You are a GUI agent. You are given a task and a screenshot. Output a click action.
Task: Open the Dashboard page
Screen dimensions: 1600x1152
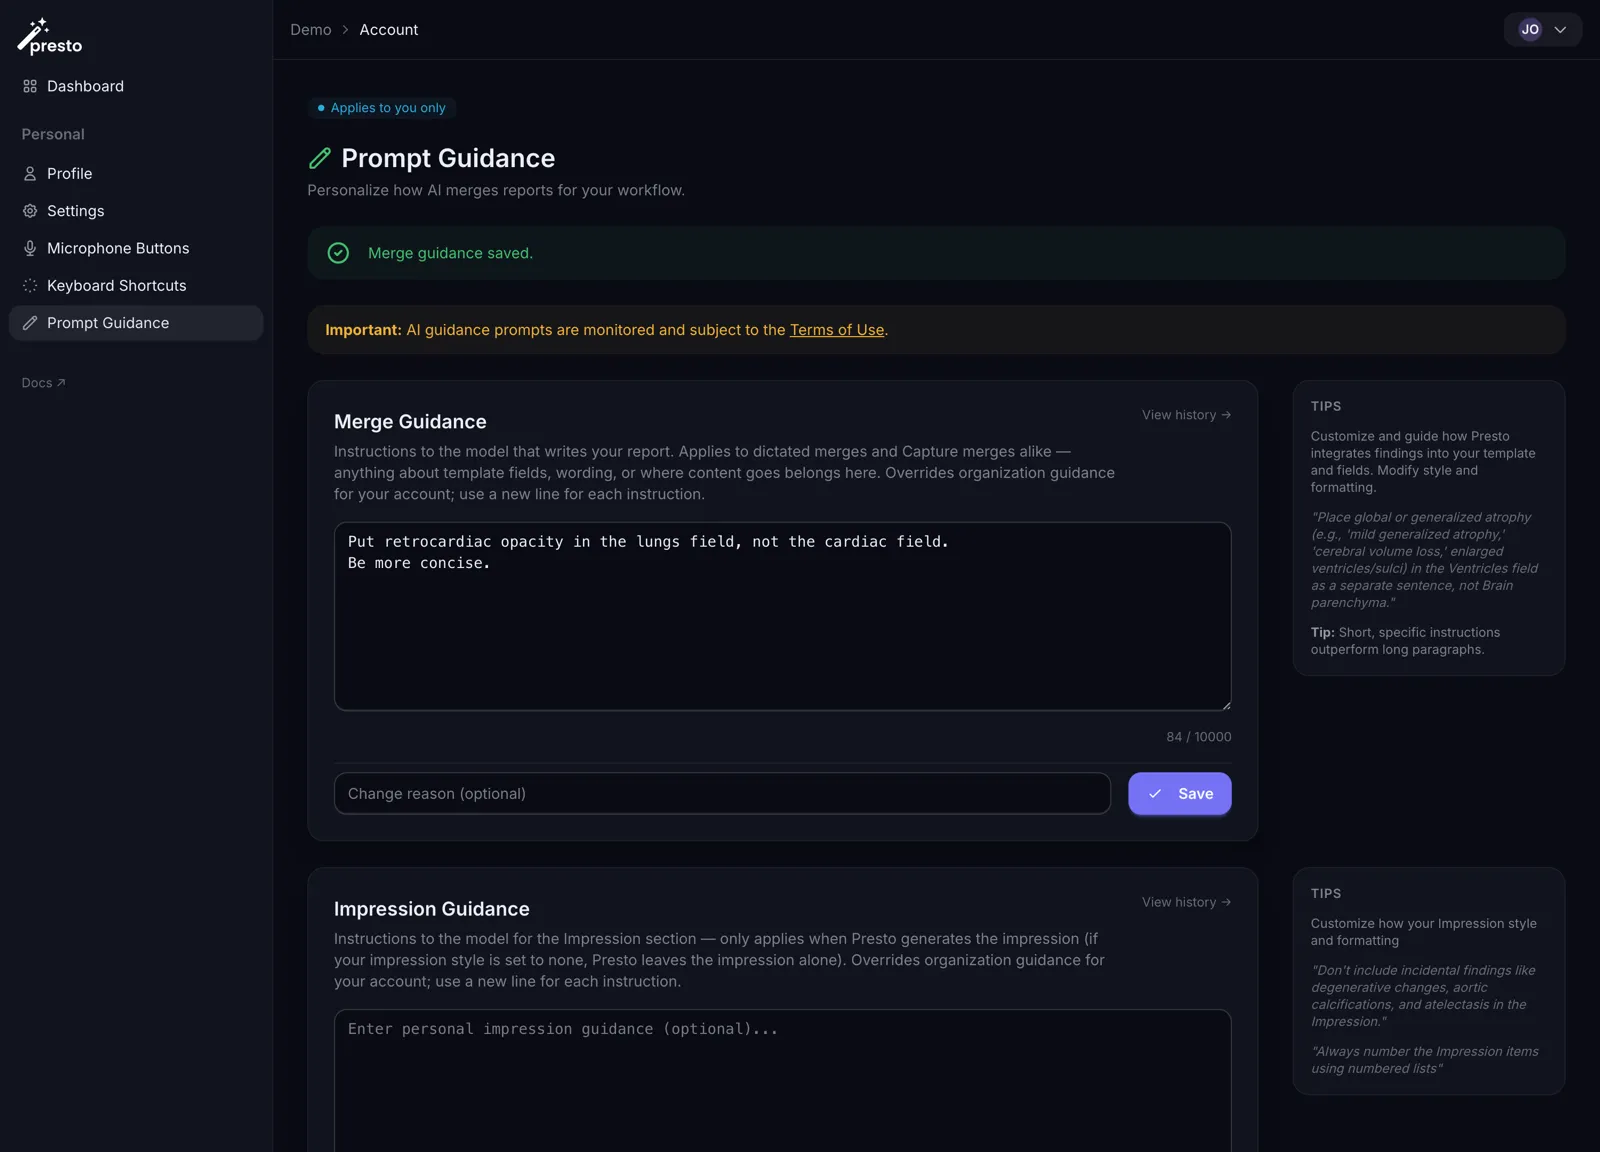click(136, 86)
